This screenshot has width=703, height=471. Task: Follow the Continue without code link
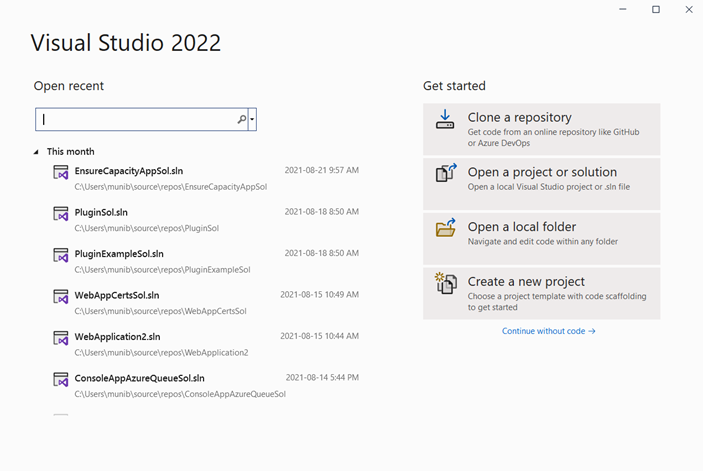[x=548, y=331]
